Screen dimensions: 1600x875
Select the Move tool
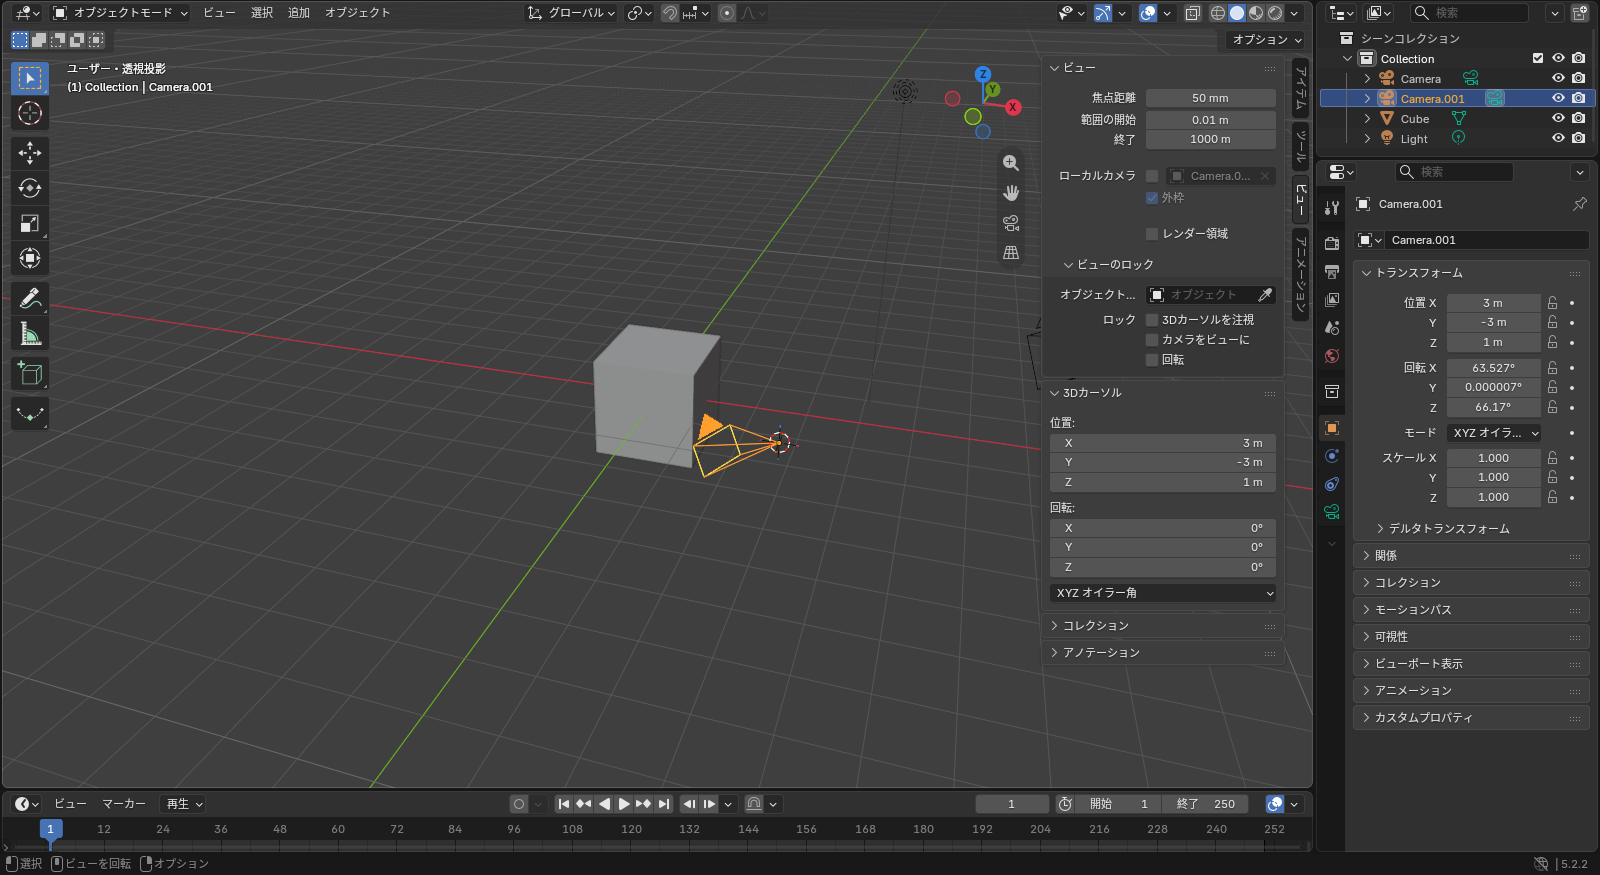tap(30, 153)
